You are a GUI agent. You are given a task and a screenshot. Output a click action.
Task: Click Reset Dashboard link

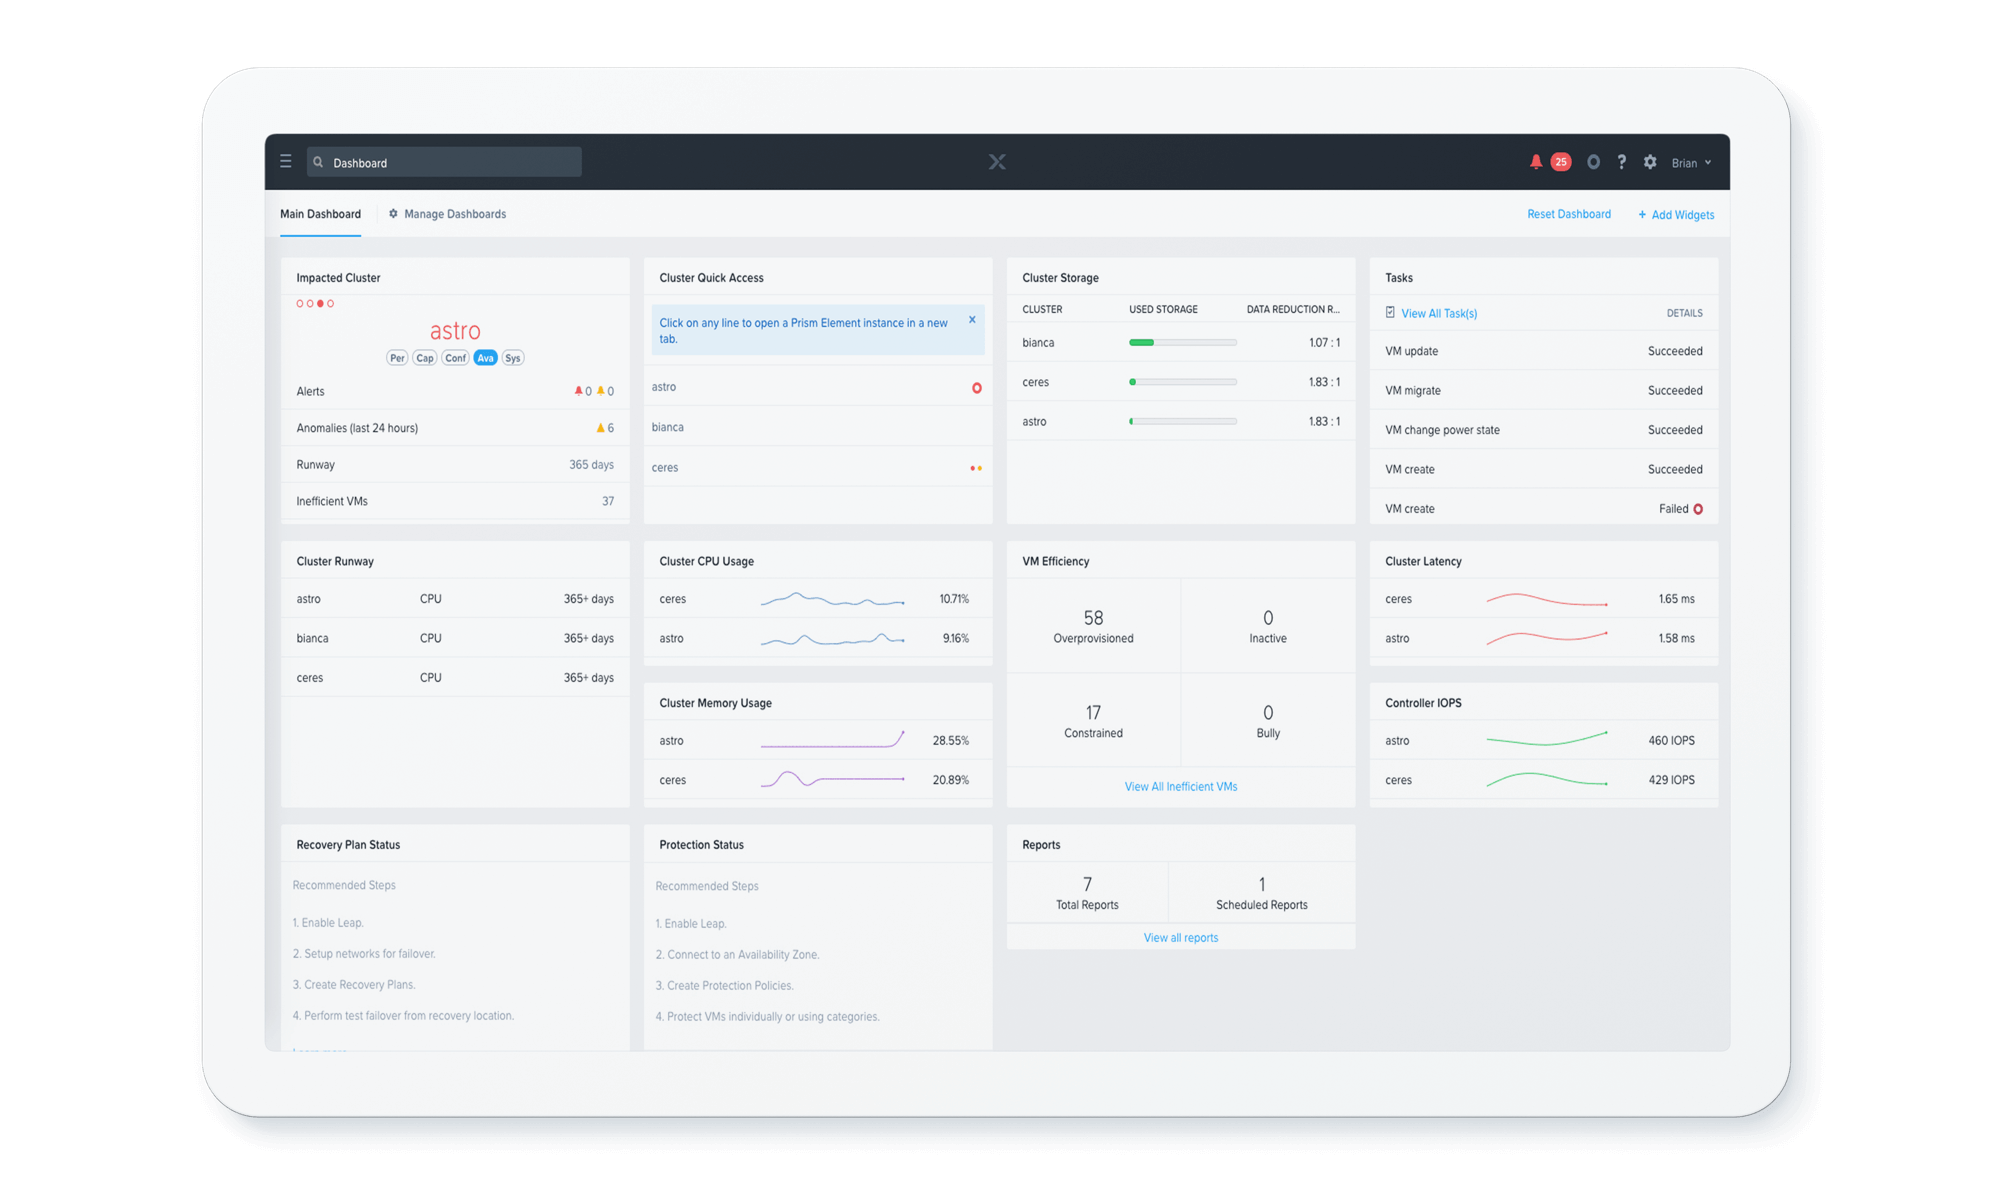click(x=1568, y=214)
